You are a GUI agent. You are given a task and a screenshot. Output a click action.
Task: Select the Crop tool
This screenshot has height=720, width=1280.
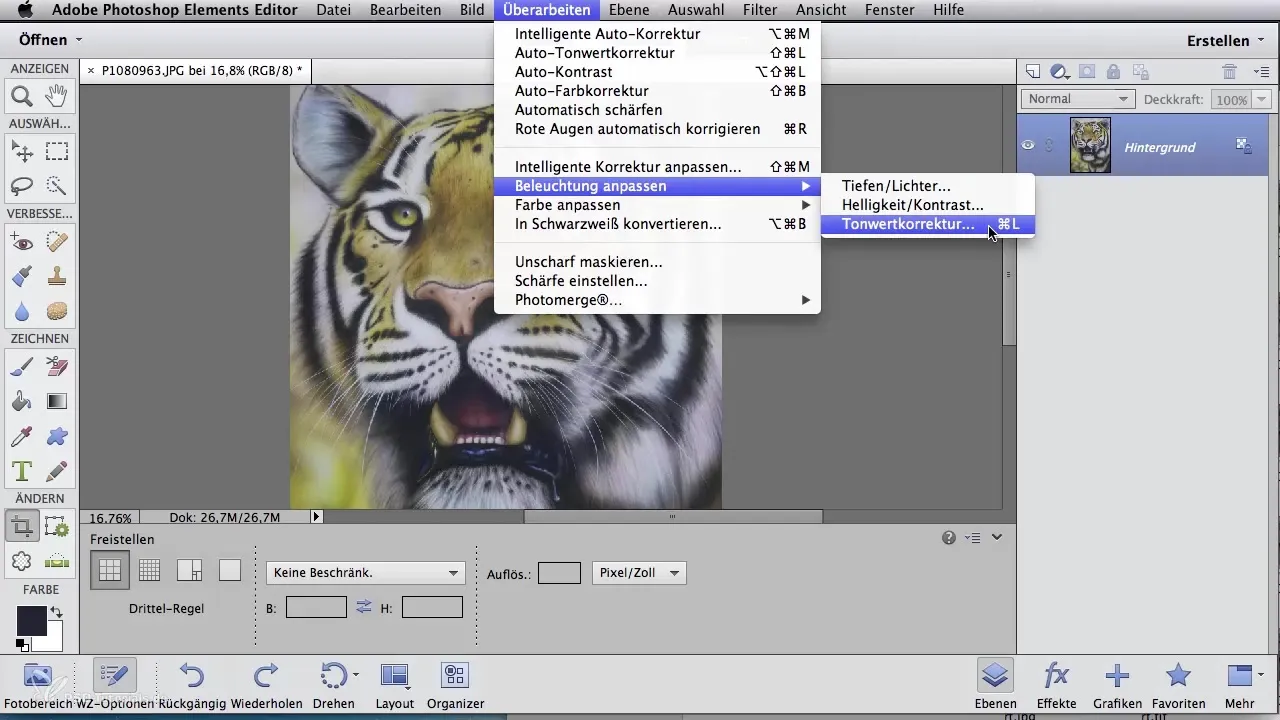(x=22, y=526)
